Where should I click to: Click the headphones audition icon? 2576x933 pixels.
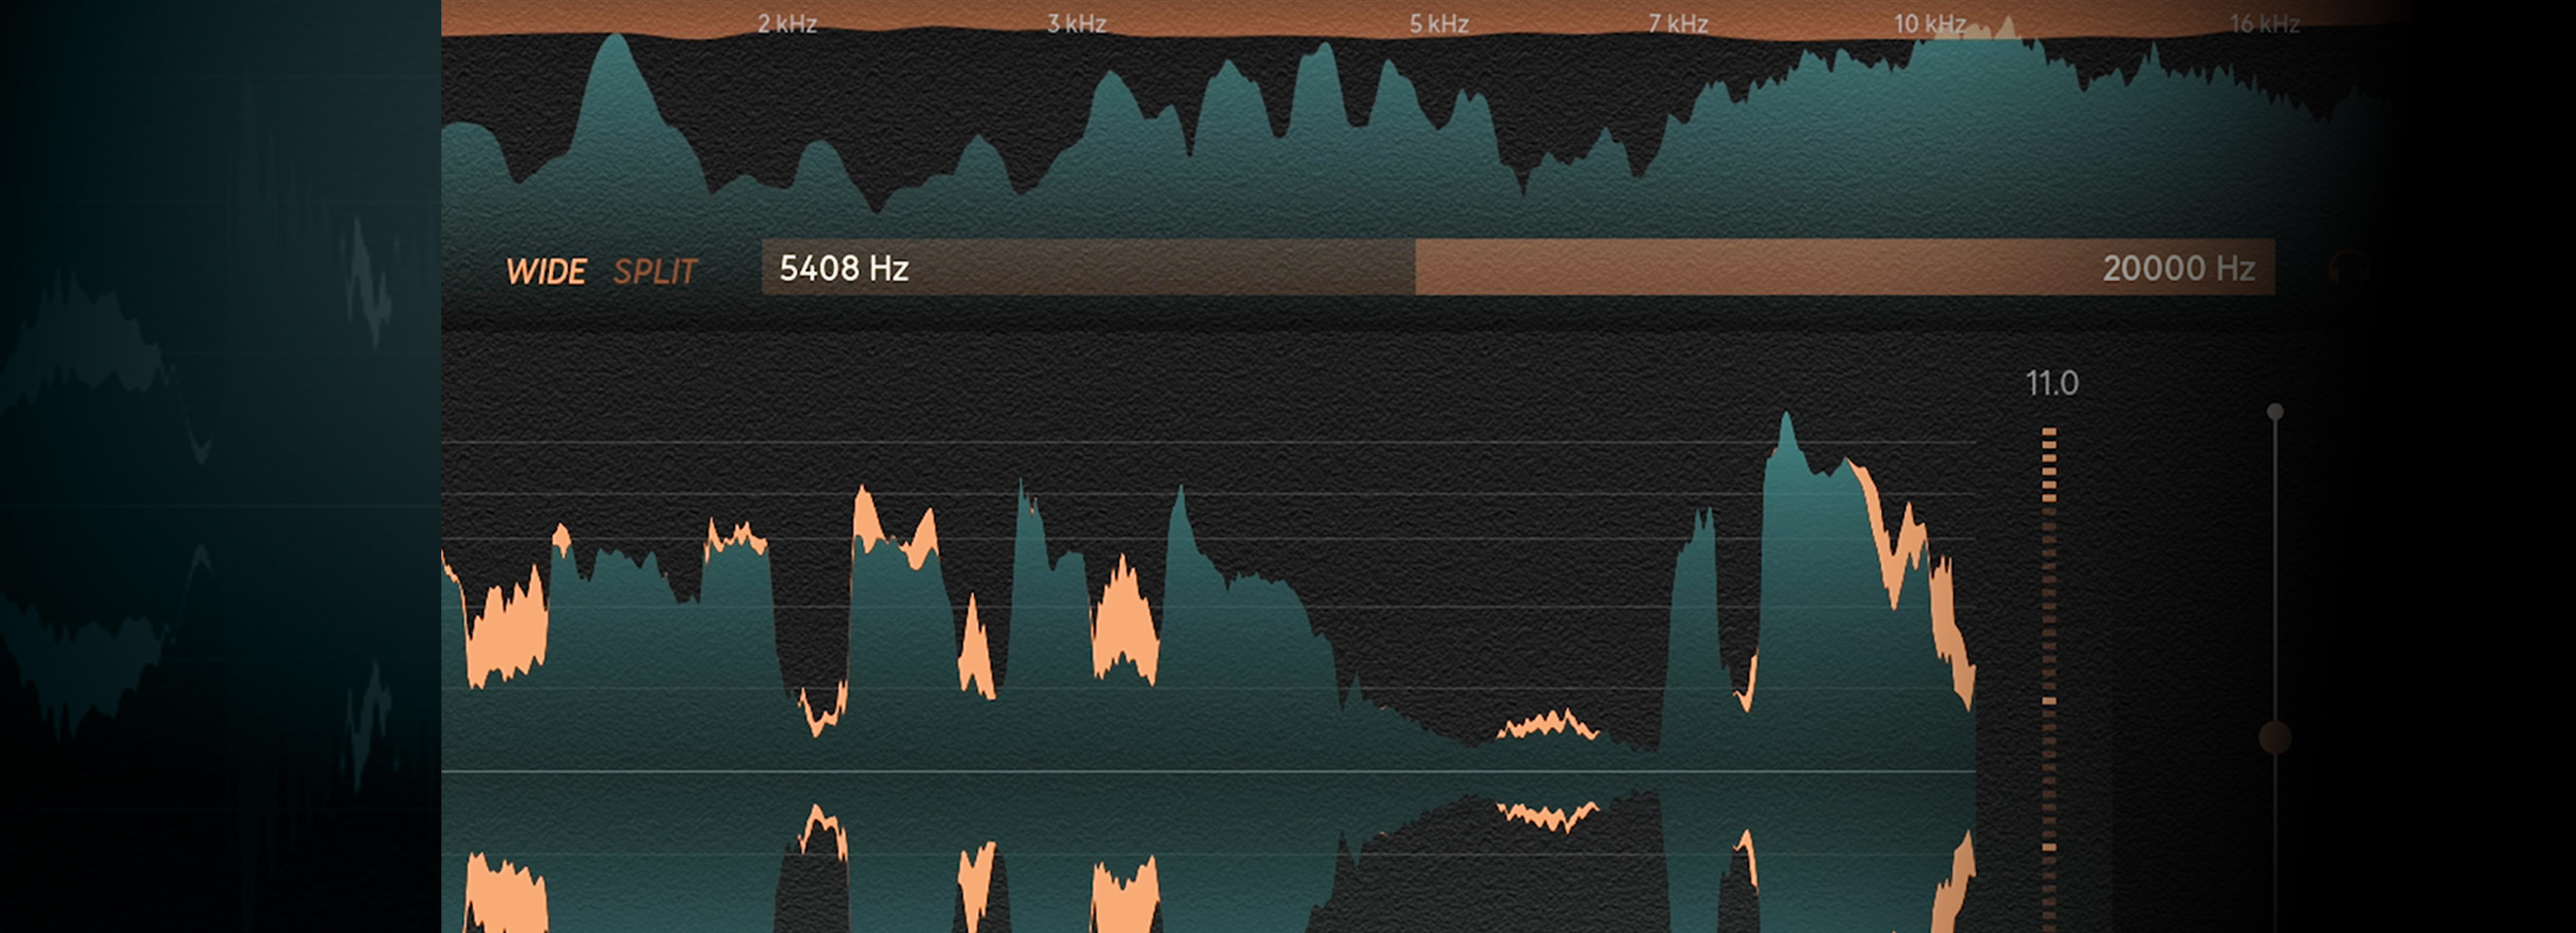(2347, 270)
